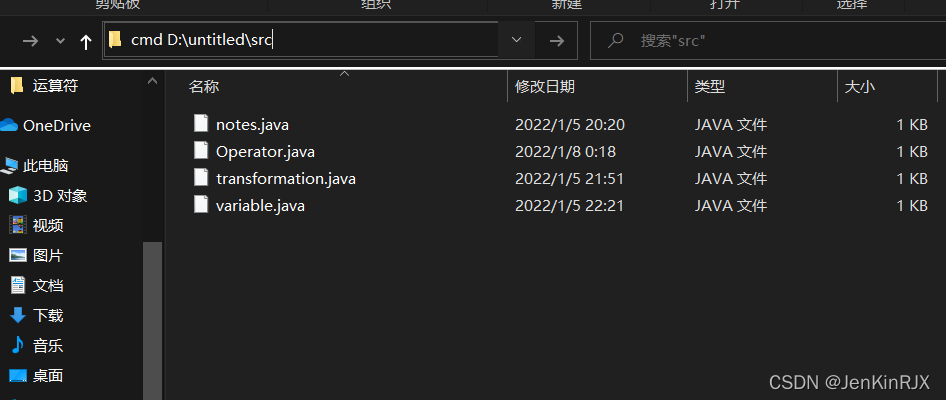This screenshot has width=946, height=400.
Task: Open the 3D 对象 folder
Action: (x=48, y=195)
